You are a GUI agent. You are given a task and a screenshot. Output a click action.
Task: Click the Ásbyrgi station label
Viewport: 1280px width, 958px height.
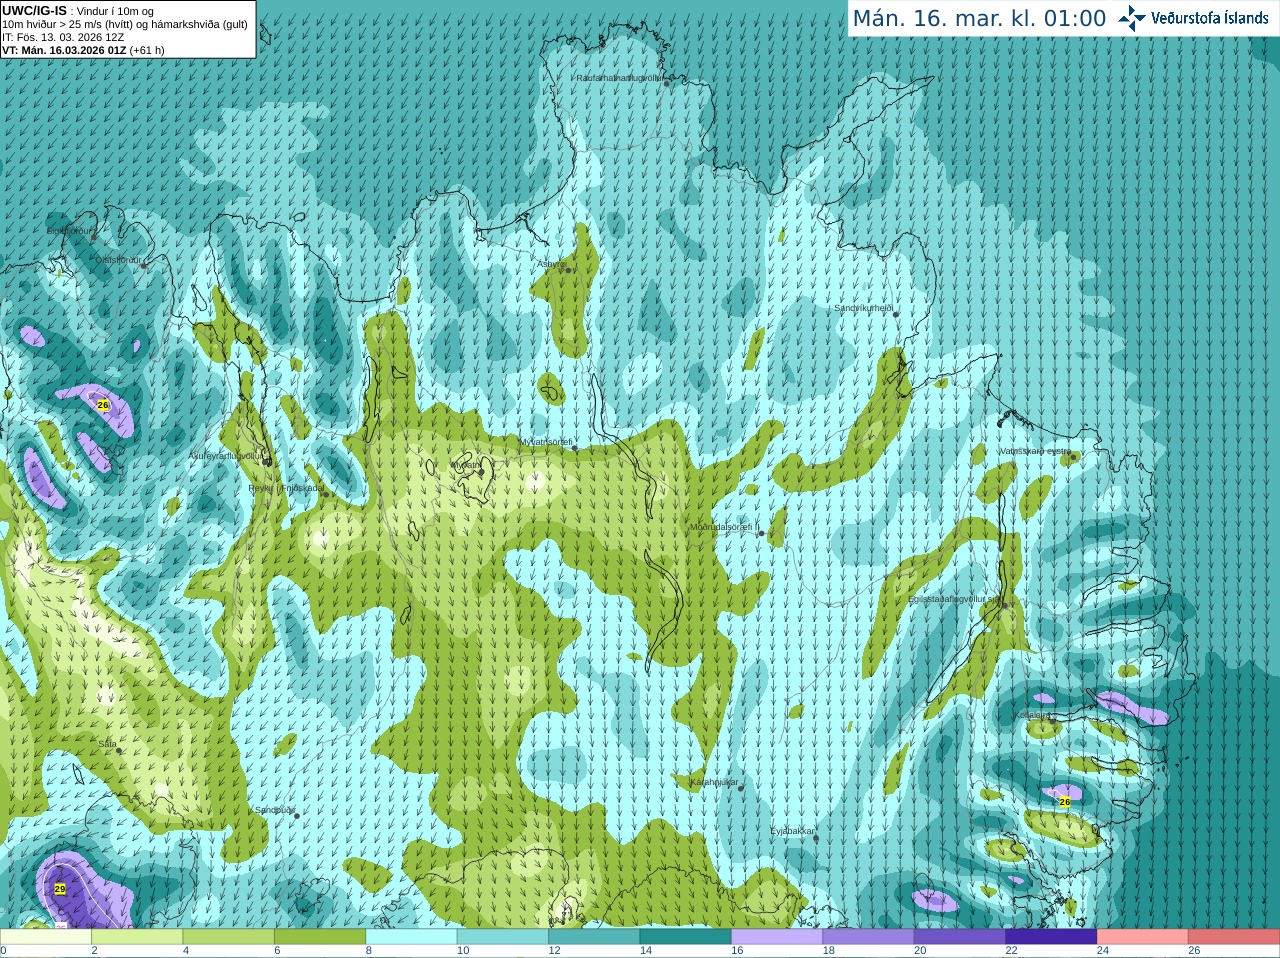[551, 264]
